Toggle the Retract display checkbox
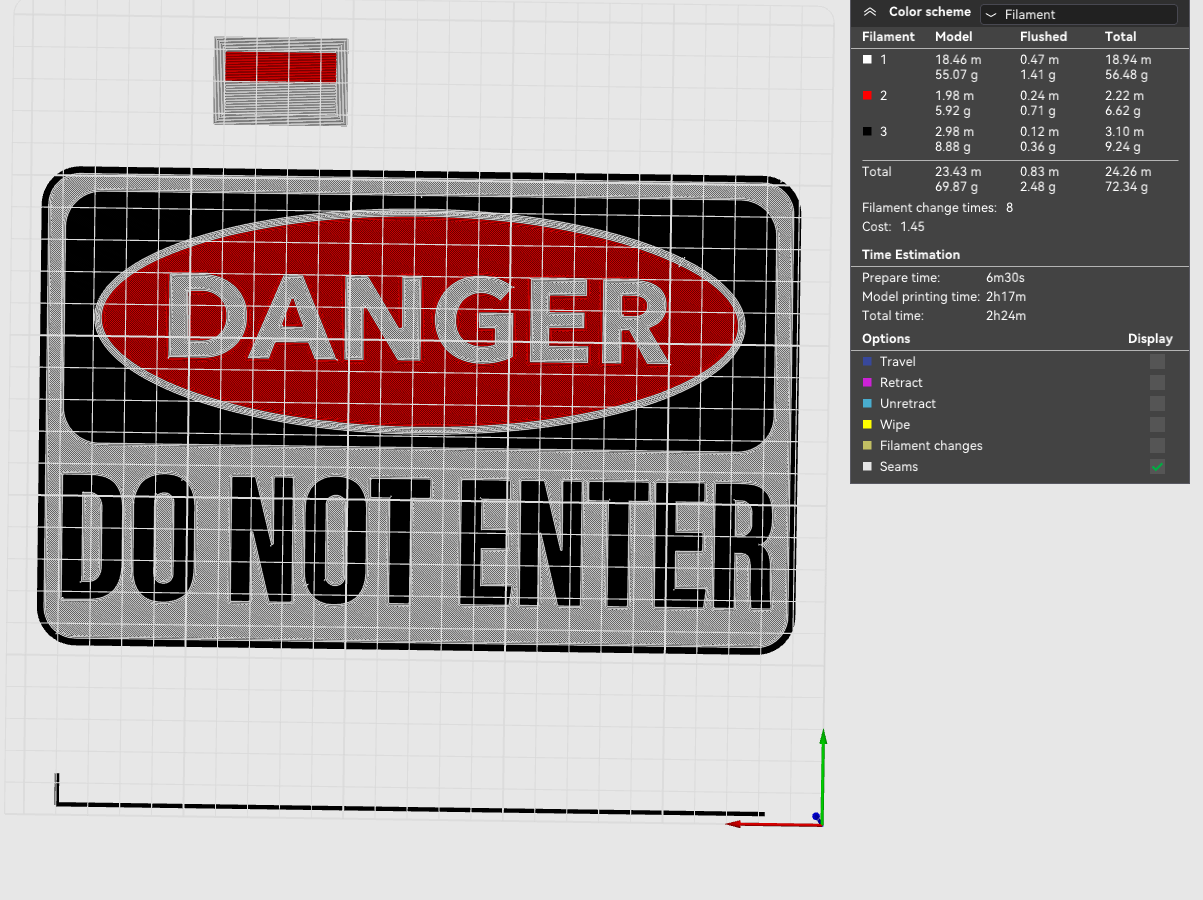This screenshot has width=1203, height=900. [1157, 382]
